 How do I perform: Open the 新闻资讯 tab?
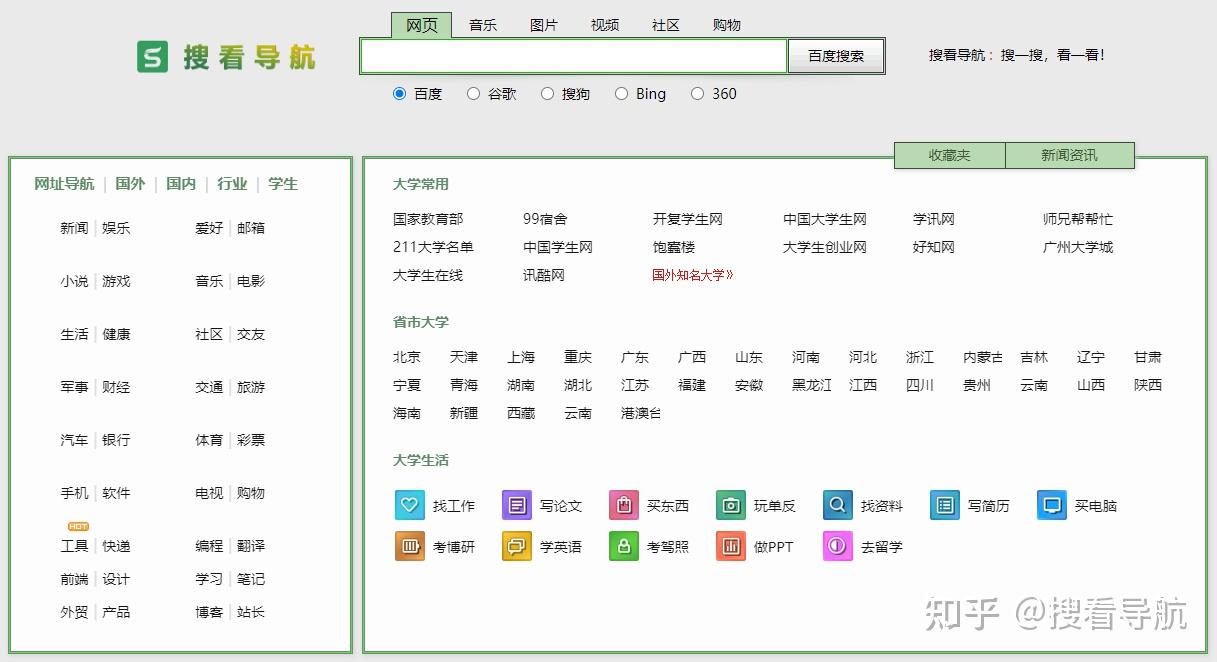click(x=1069, y=155)
